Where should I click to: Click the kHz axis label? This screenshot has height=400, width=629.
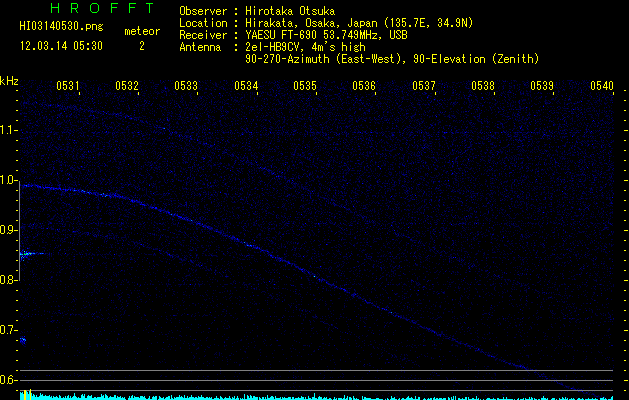coord(9,81)
